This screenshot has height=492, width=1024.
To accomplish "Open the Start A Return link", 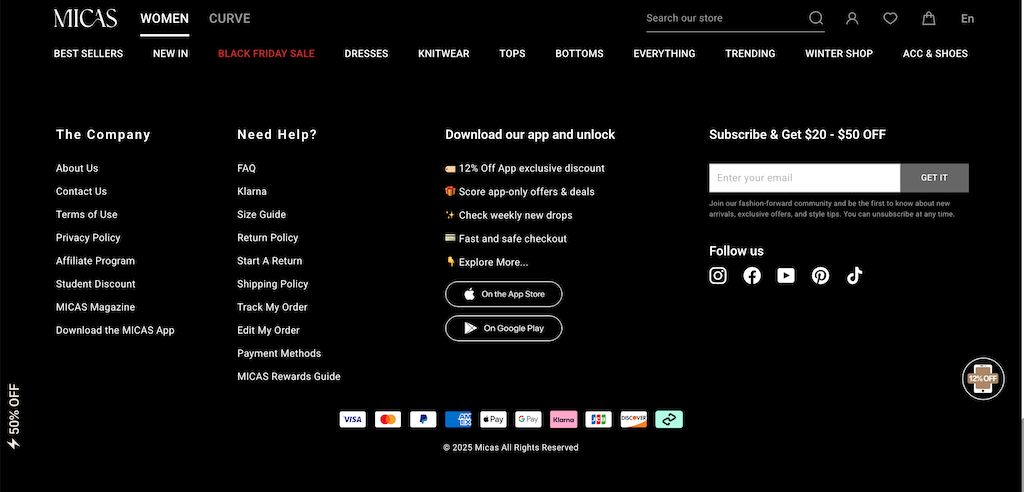I will pyautogui.click(x=270, y=261).
